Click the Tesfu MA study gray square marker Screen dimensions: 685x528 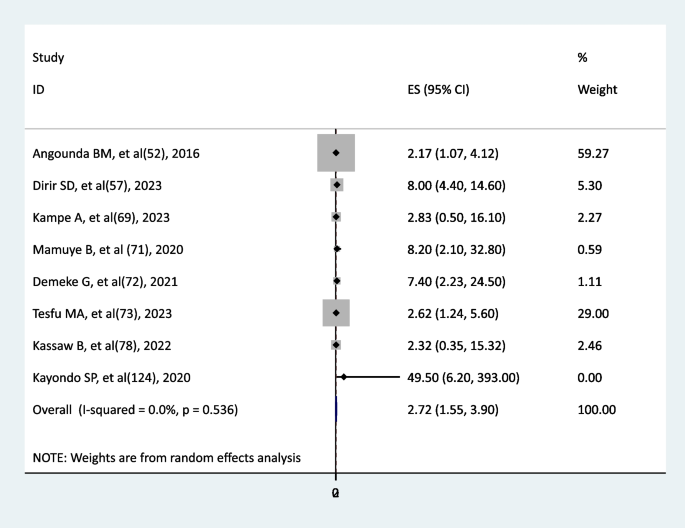pyautogui.click(x=336, y=313)
